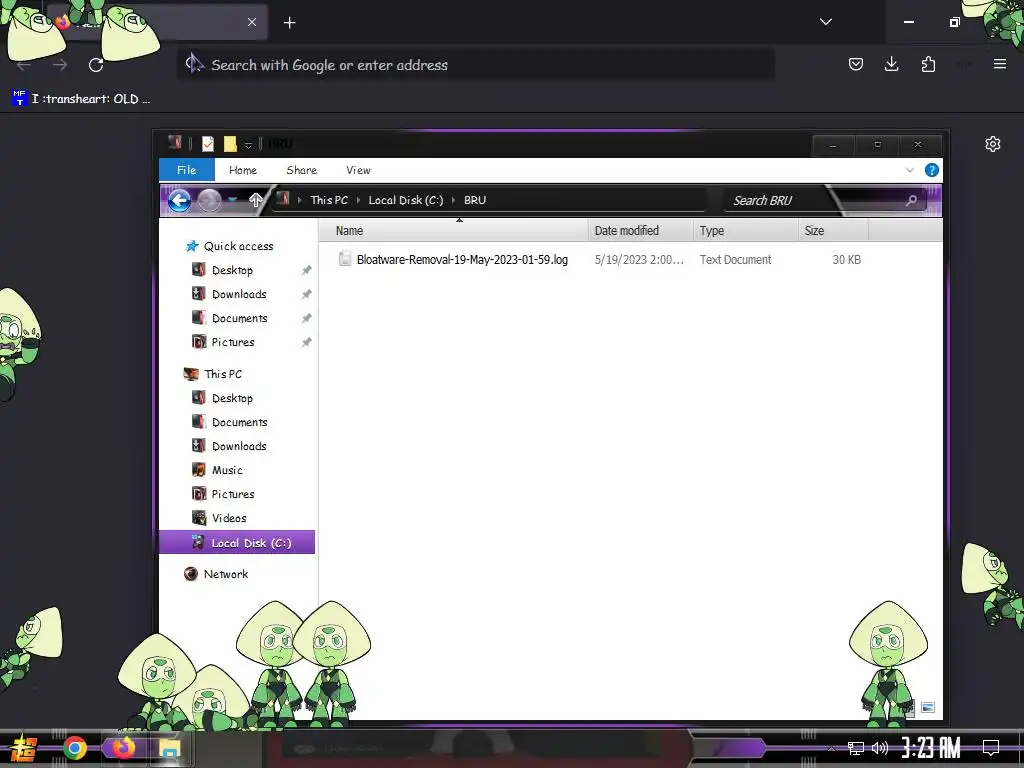Image resolution: width=1024 pixels, height=768 pixels.
Task: Switch to Firefox on the taskbar
Action: click(x=123, y=748)
